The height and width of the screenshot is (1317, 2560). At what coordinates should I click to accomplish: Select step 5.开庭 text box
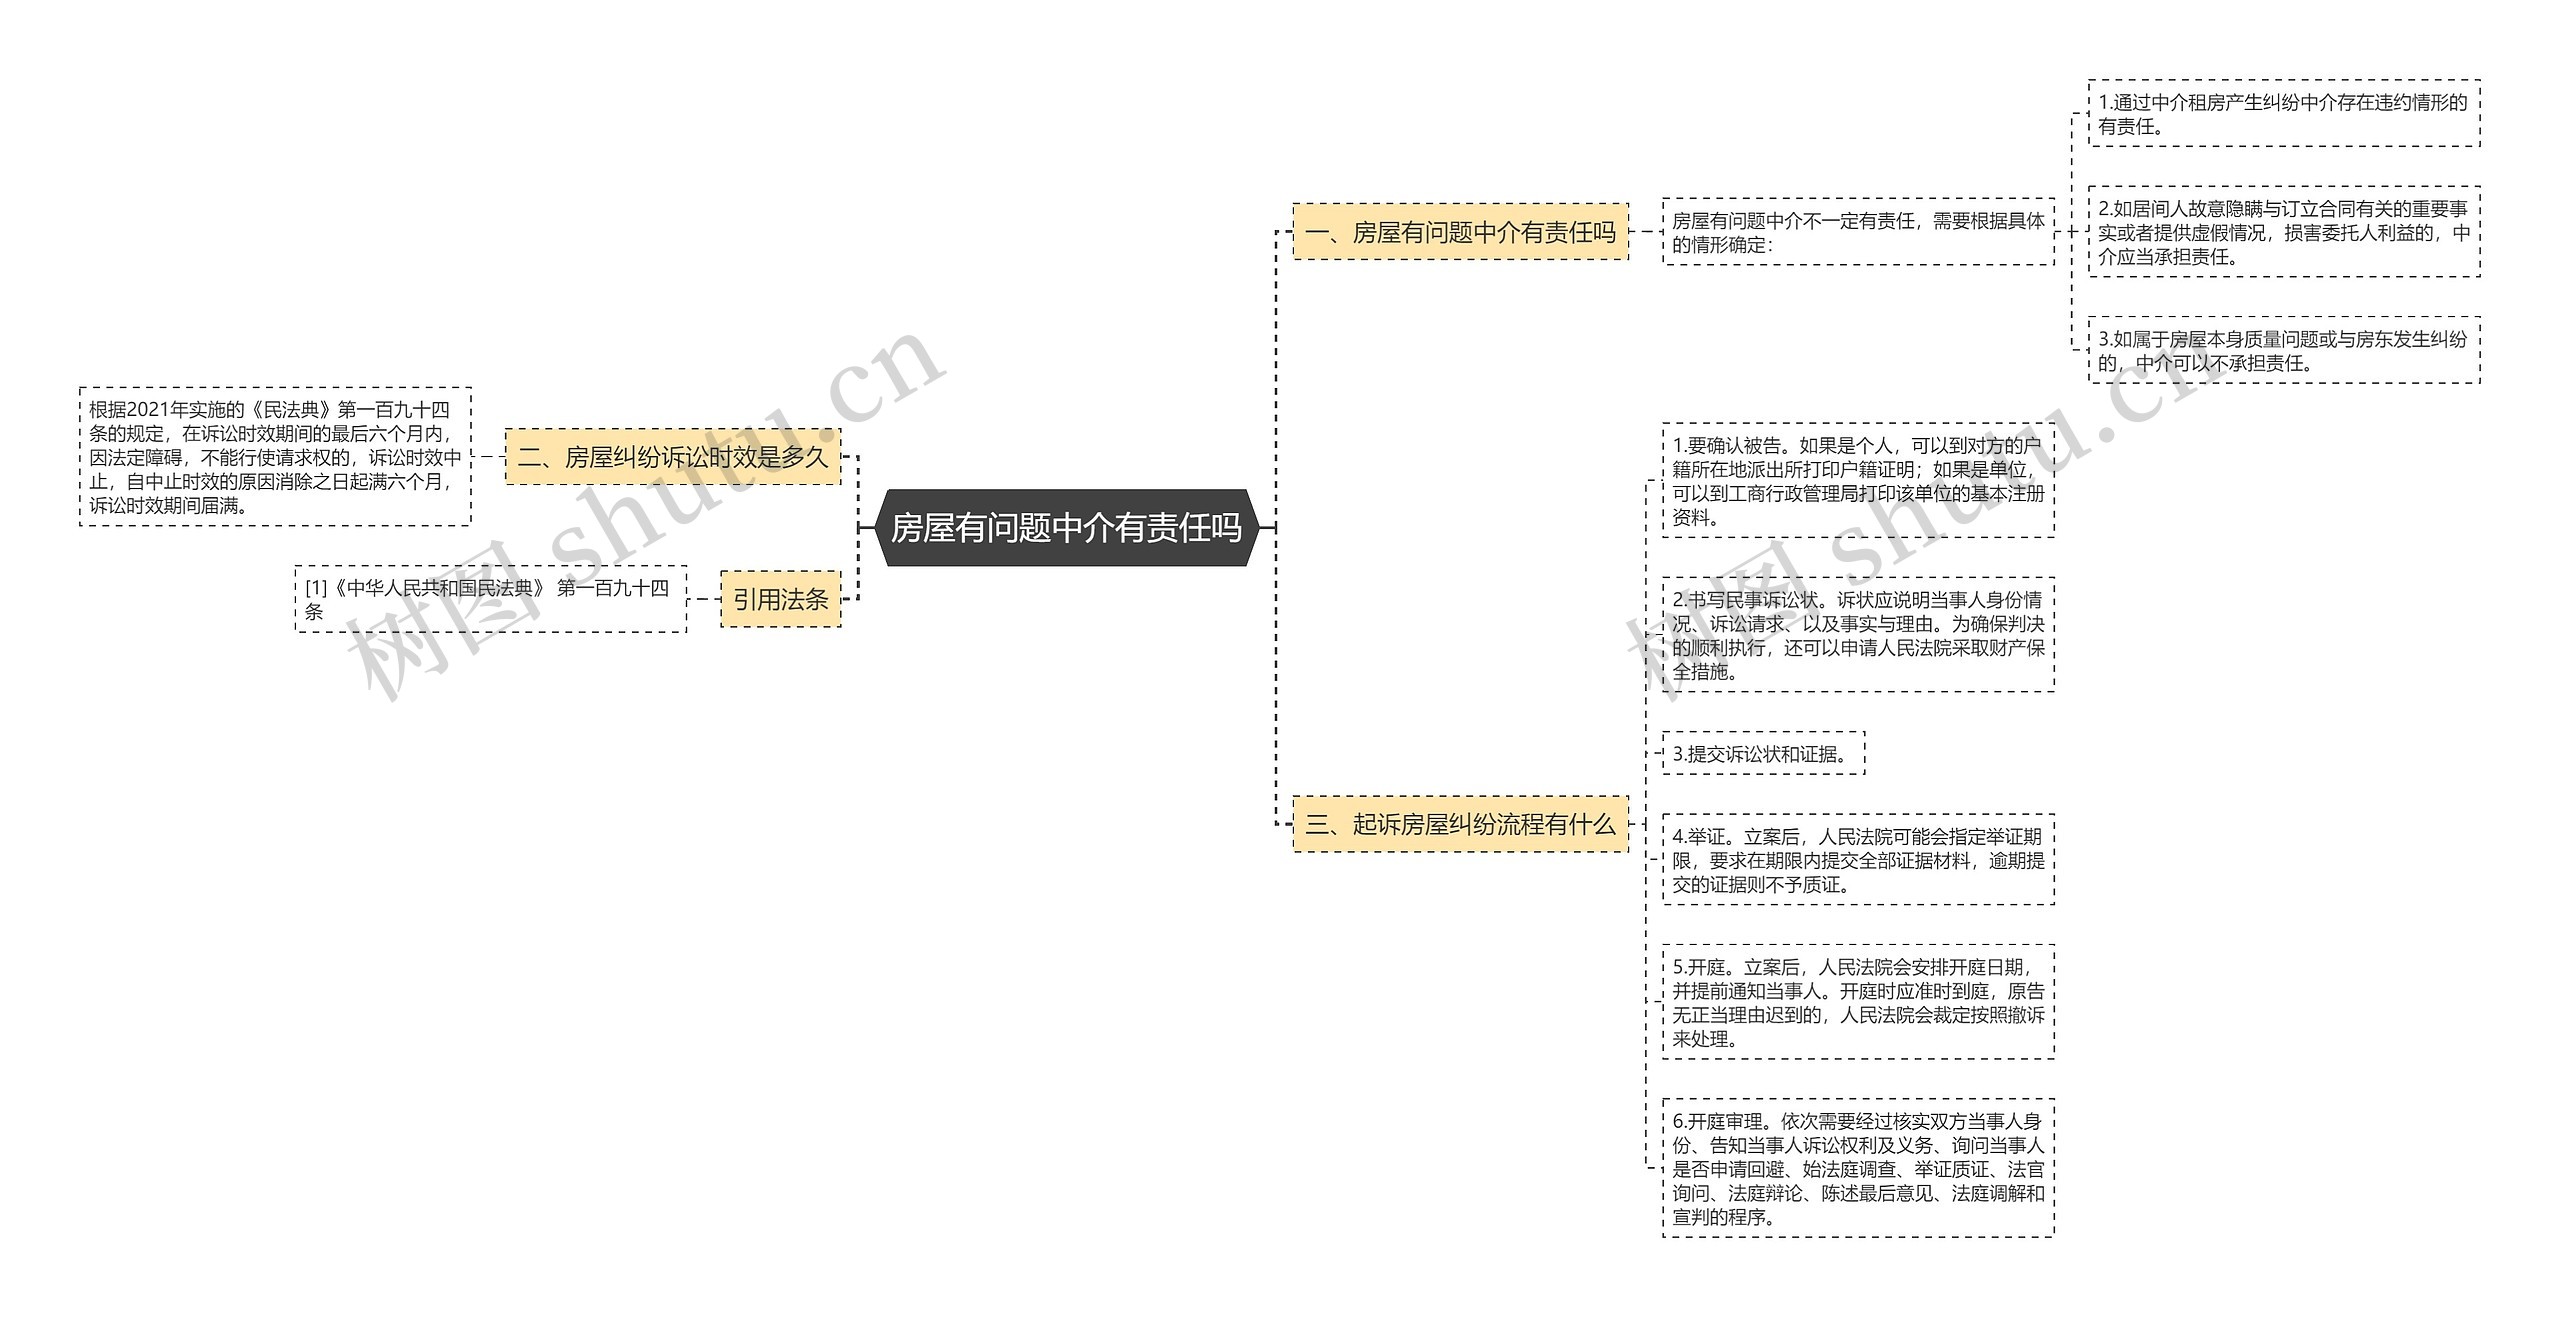tap(1858, 1002)
